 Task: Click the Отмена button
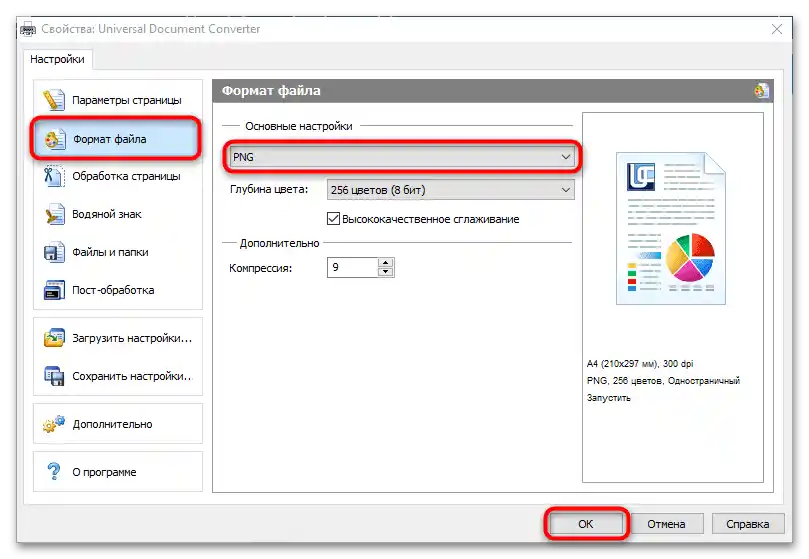coord(667,524)
